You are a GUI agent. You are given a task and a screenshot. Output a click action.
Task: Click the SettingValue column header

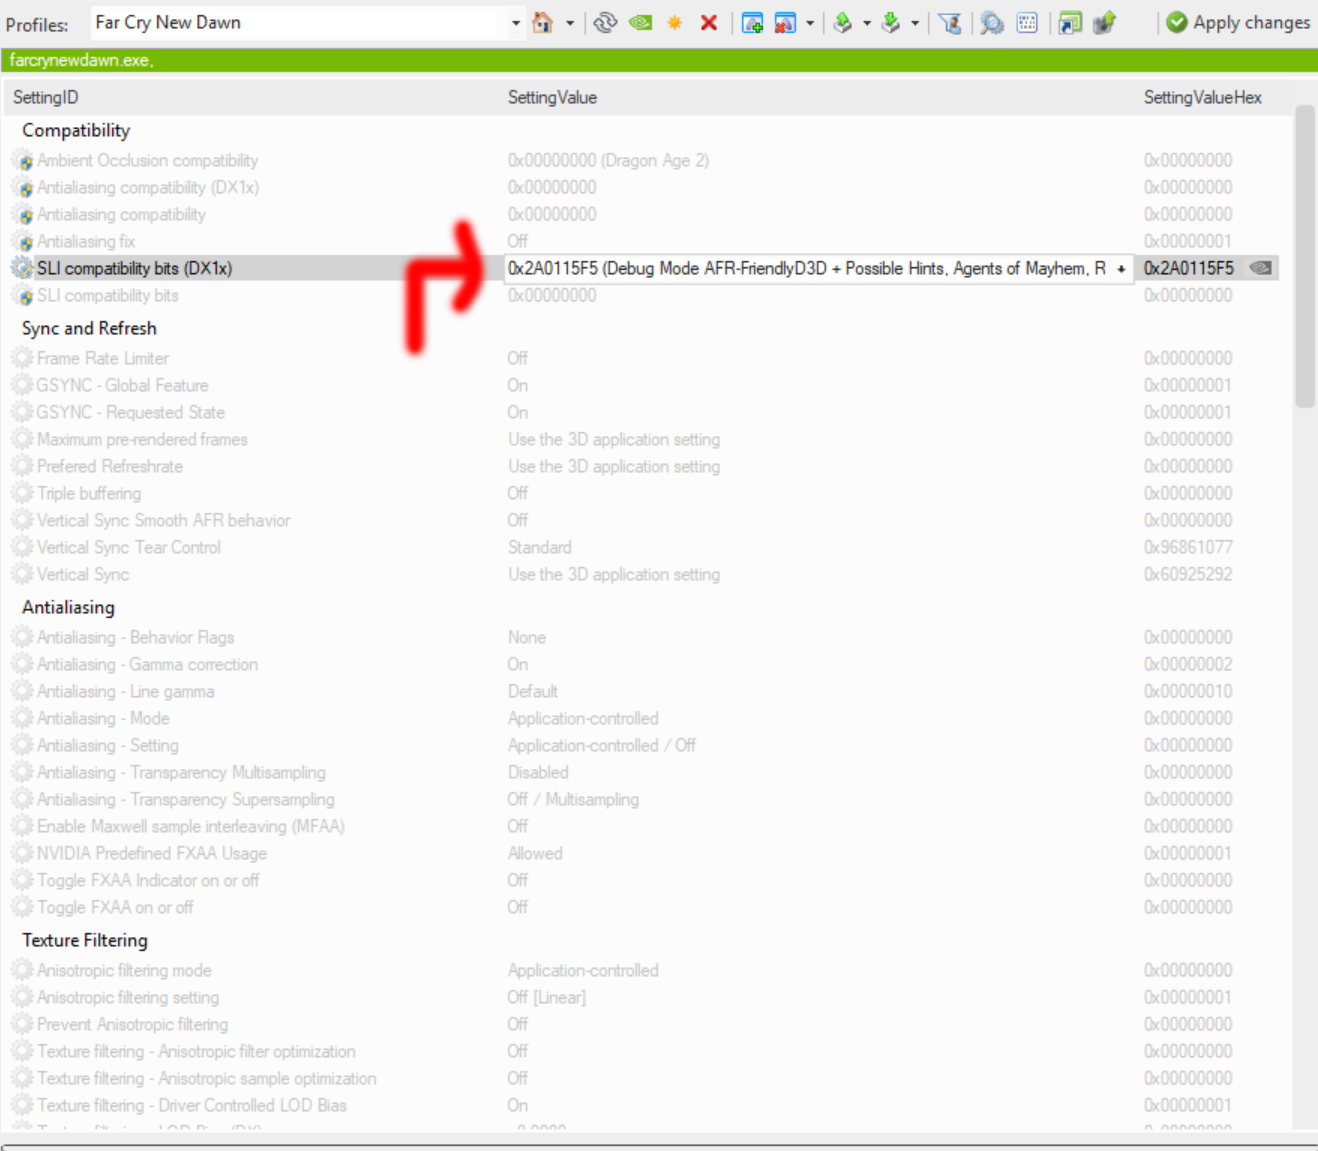(x=552, y=97)
